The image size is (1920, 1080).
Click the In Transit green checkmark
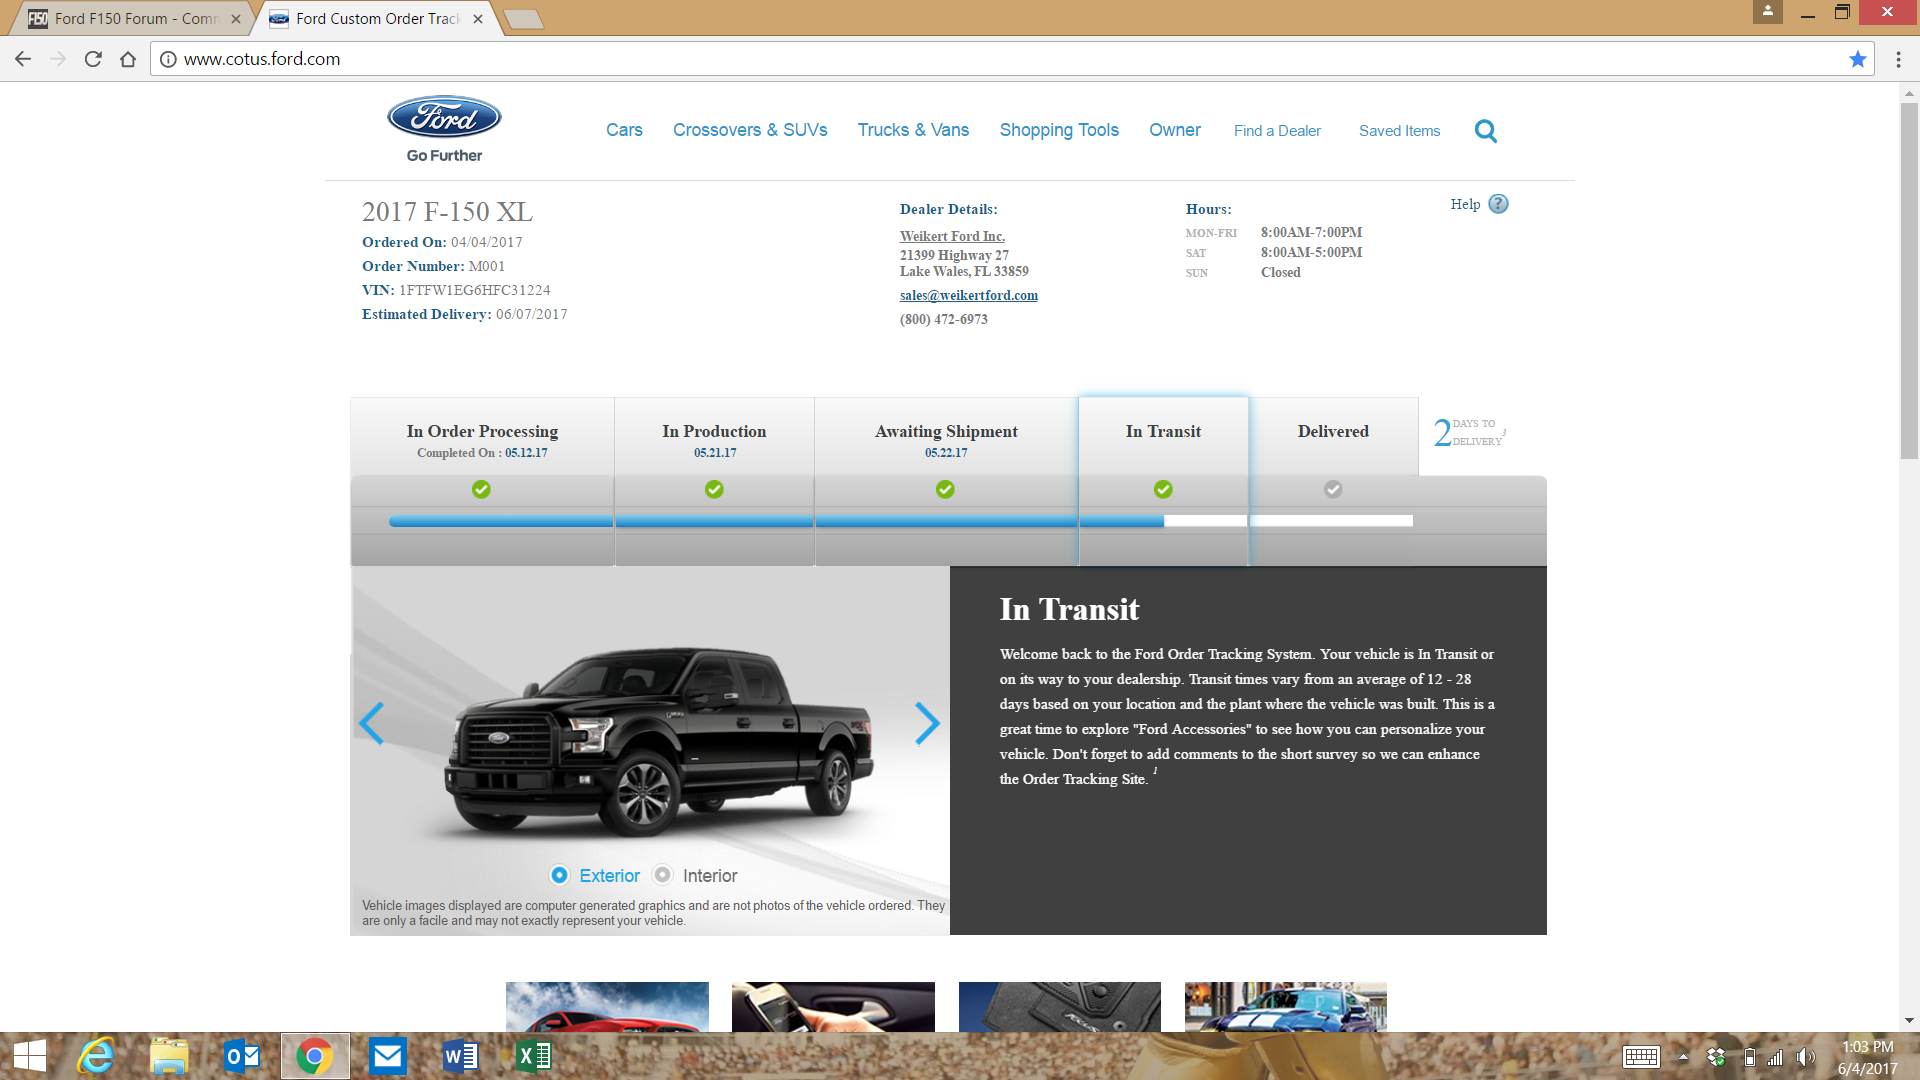pyautogui.click(x=1163, y=489)
